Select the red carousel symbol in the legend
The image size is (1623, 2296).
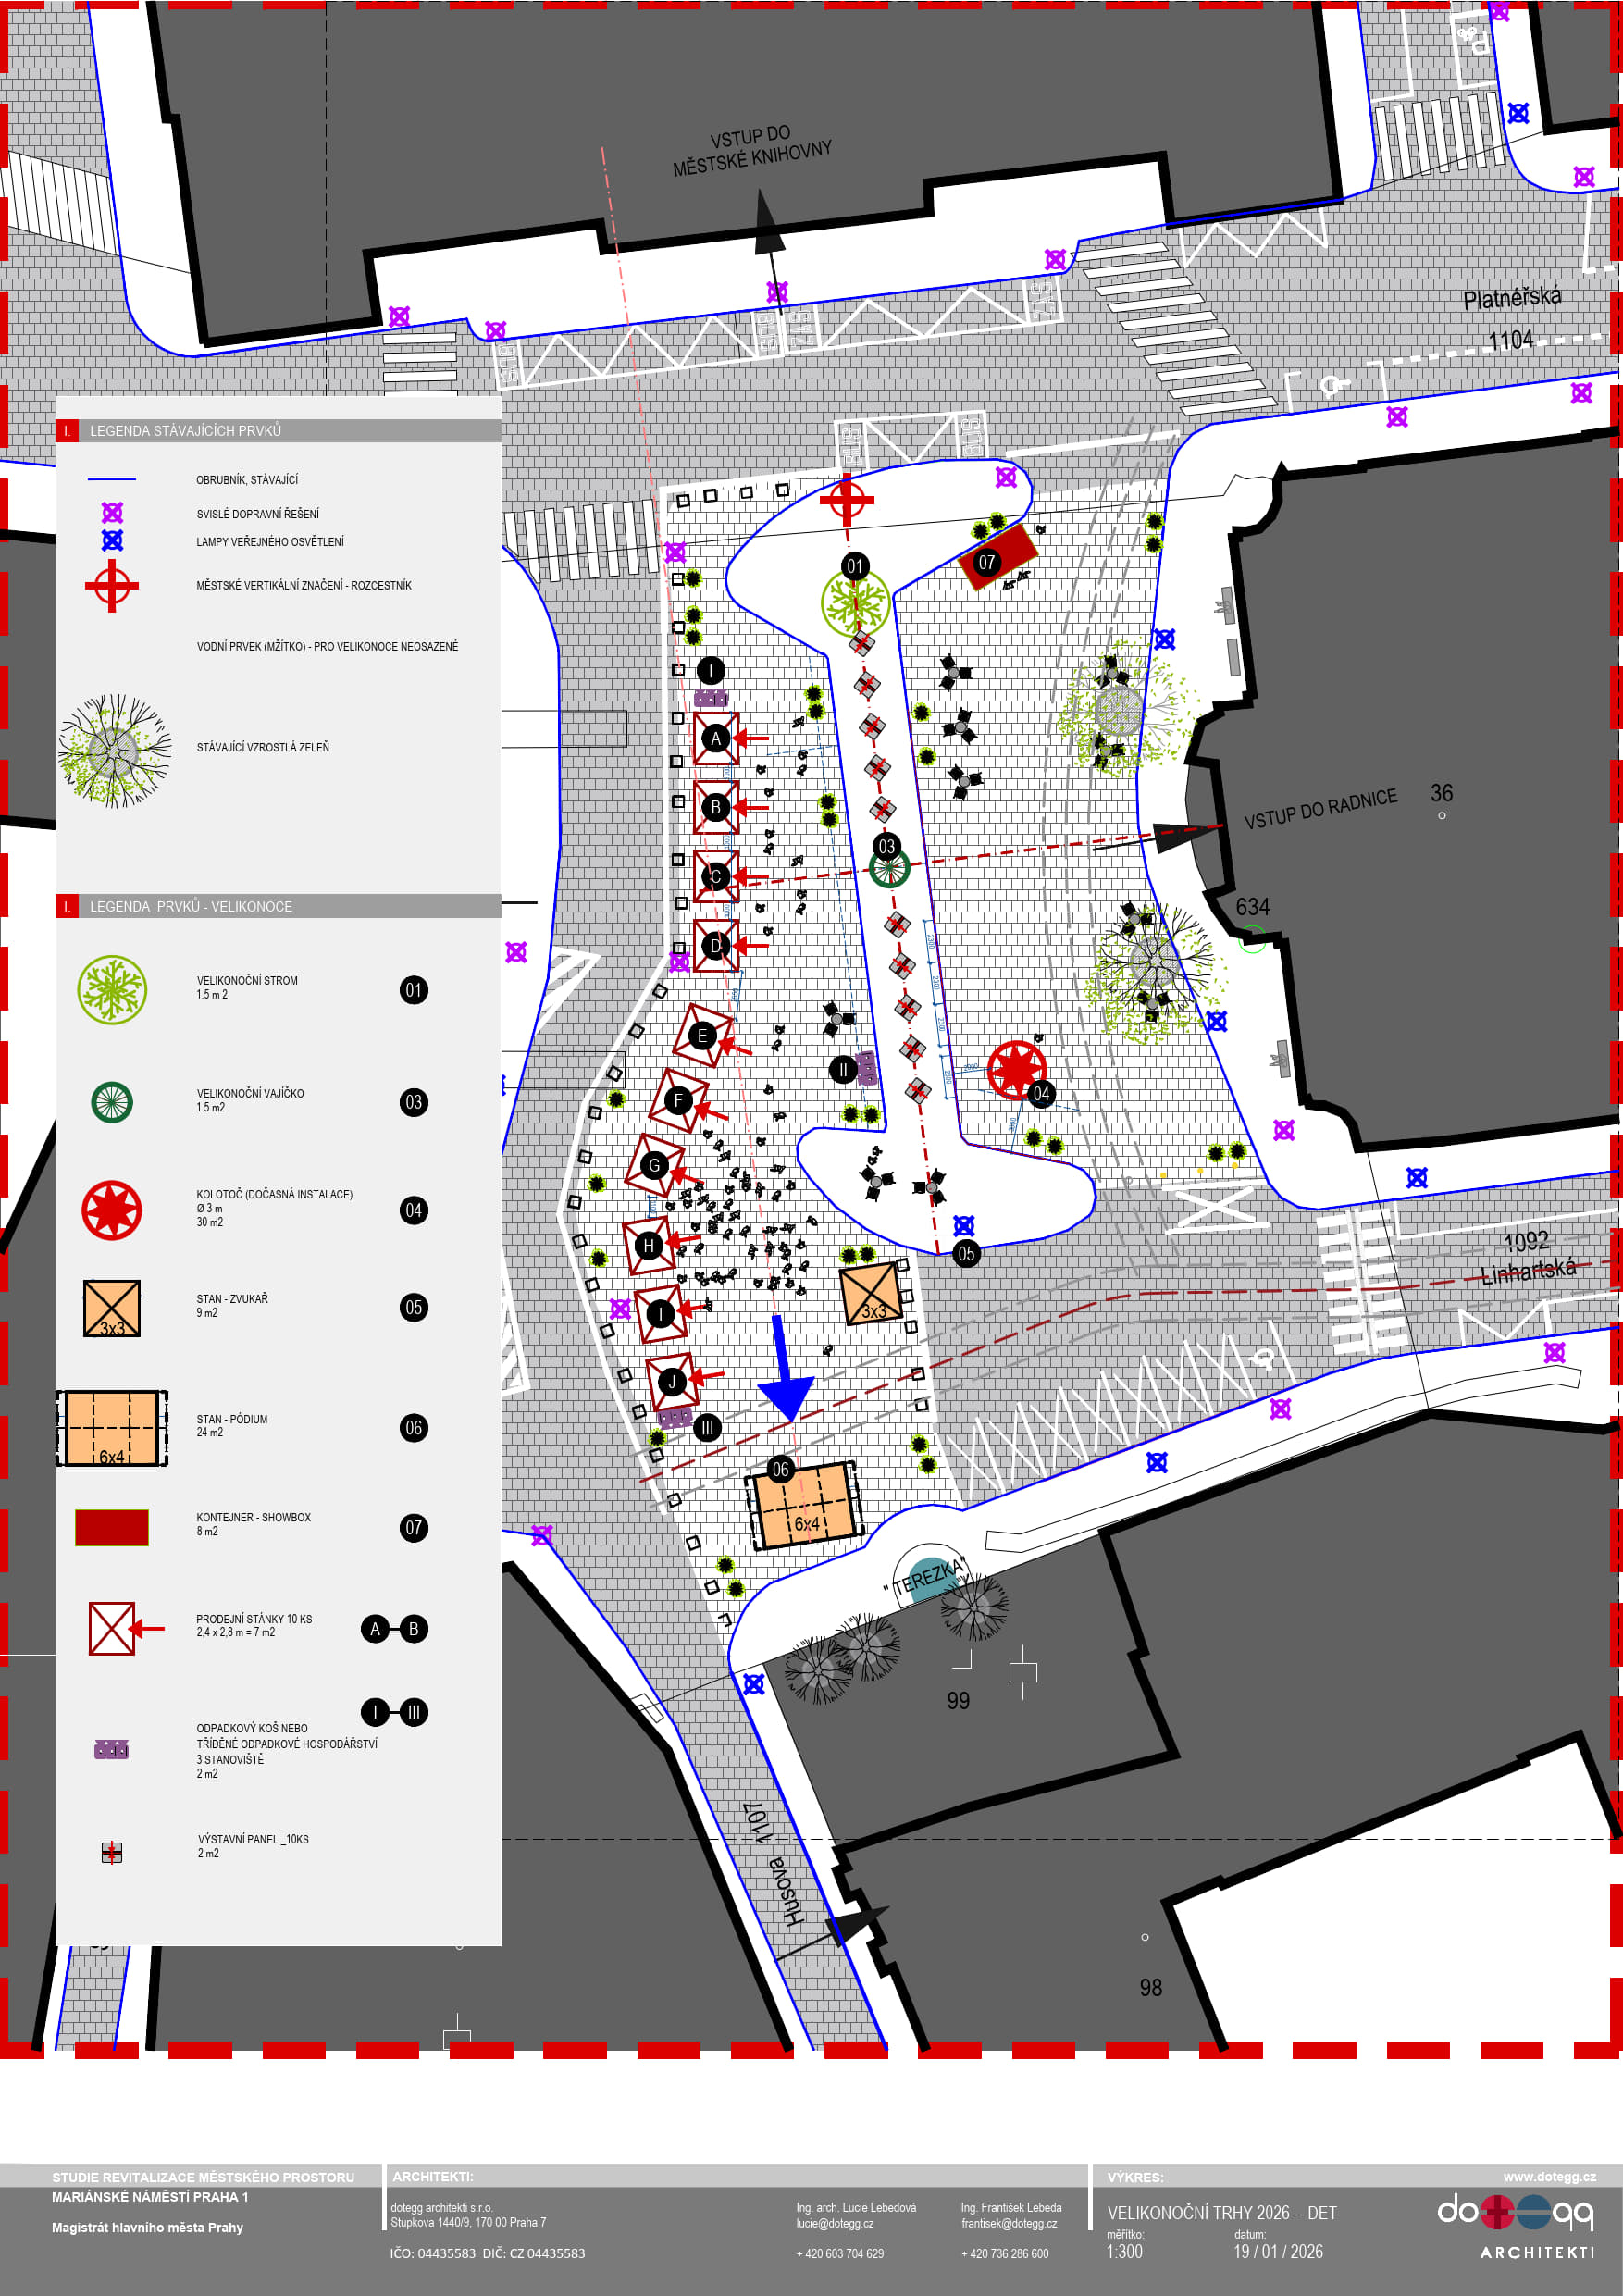112,1210
